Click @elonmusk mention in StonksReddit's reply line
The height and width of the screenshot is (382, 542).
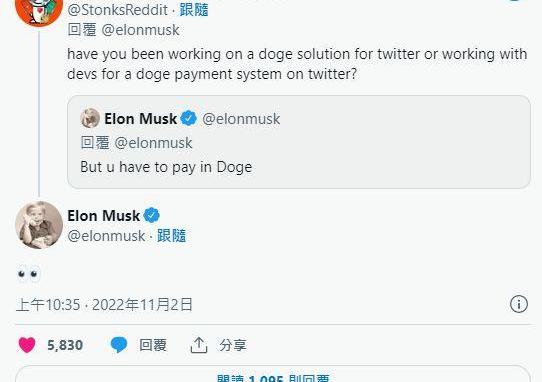tap(140, 30)
